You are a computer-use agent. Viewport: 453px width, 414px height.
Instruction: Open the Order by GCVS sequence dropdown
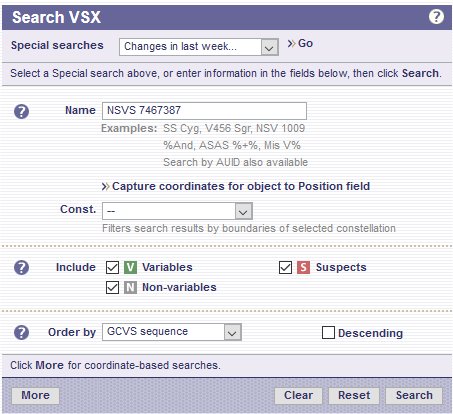172,332
